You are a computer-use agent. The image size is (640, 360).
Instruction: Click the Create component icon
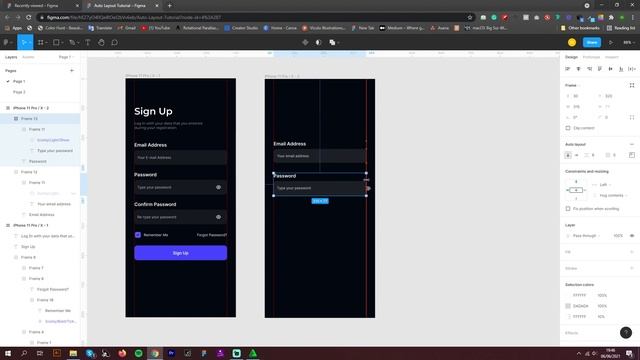305,42
